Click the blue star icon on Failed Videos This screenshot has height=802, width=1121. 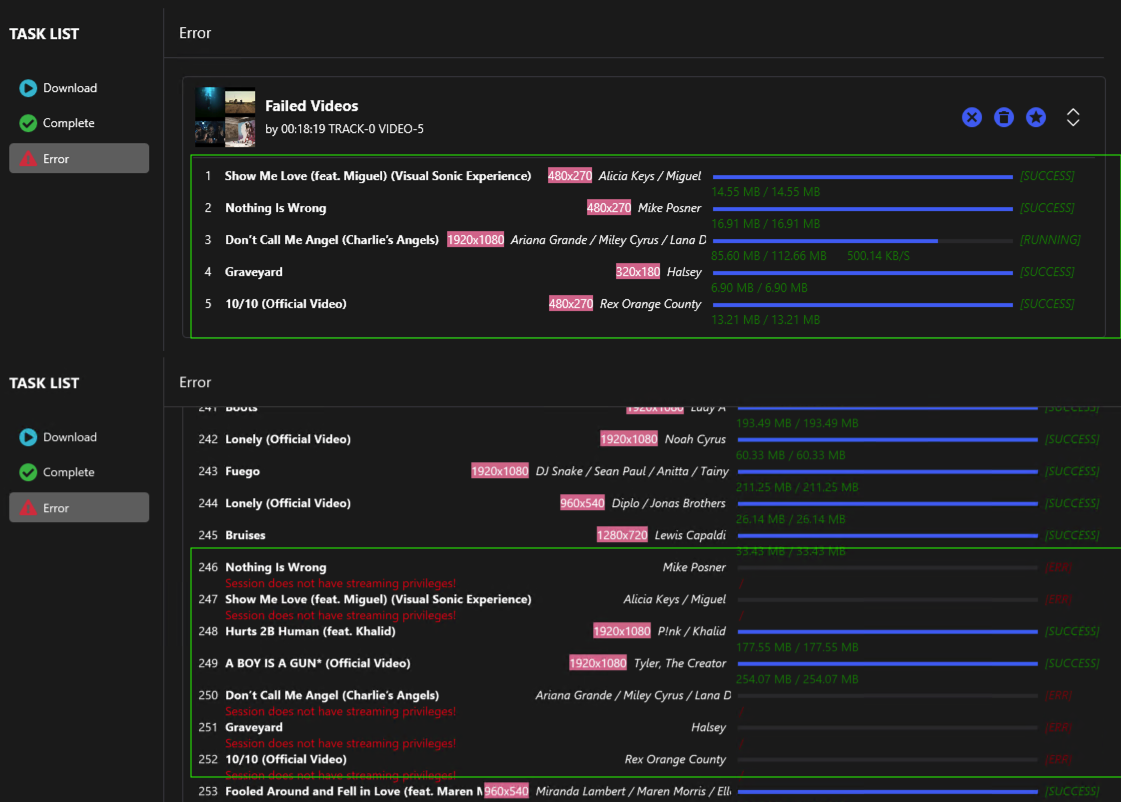tap(1035, 117)
